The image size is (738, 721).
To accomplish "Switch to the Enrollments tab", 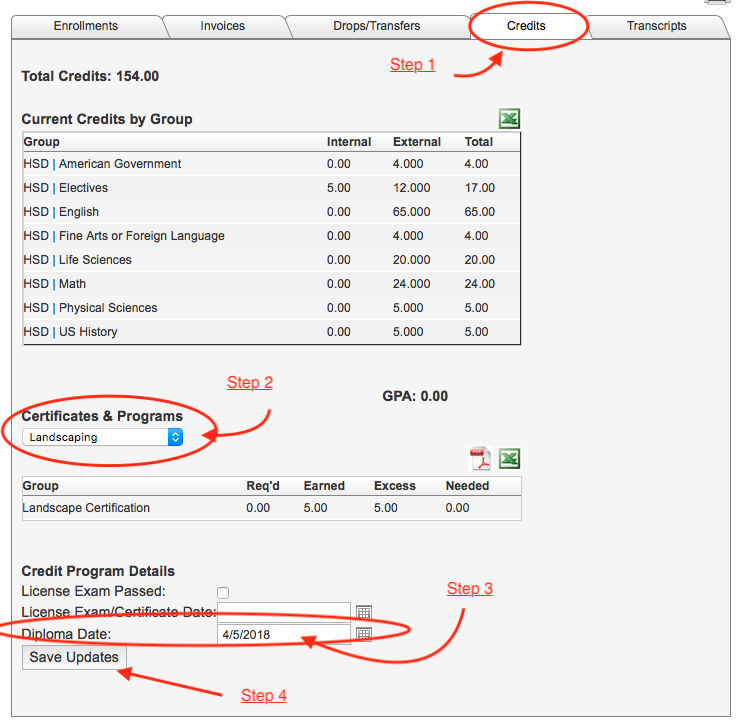I will pyautogui.click(x=86, y=26).
